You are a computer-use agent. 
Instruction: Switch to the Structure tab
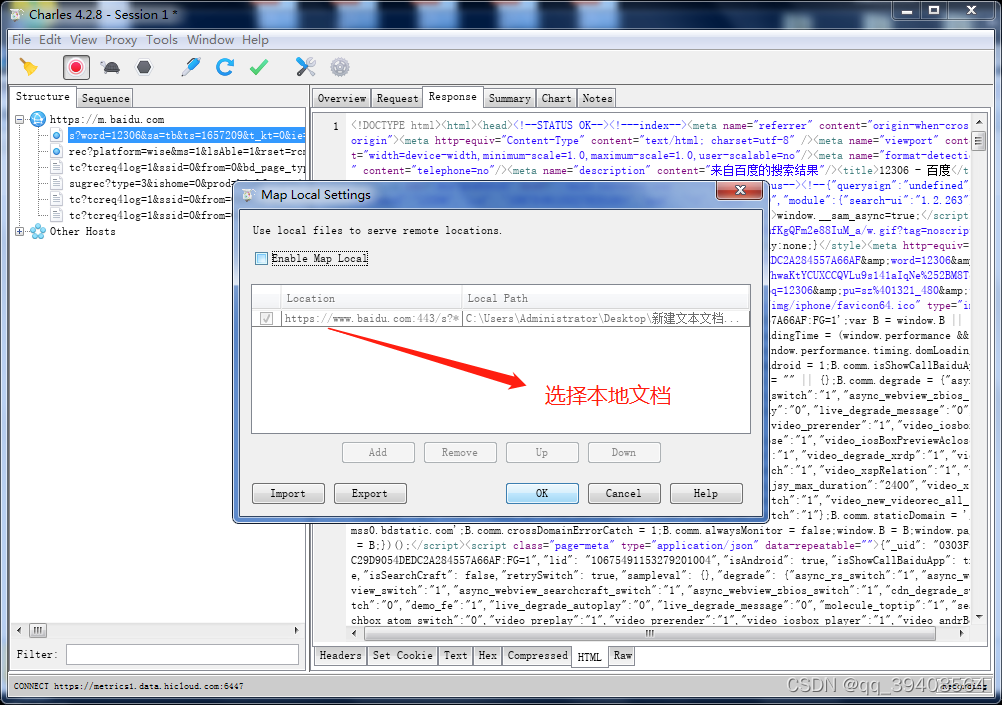(x=43, y=97)
